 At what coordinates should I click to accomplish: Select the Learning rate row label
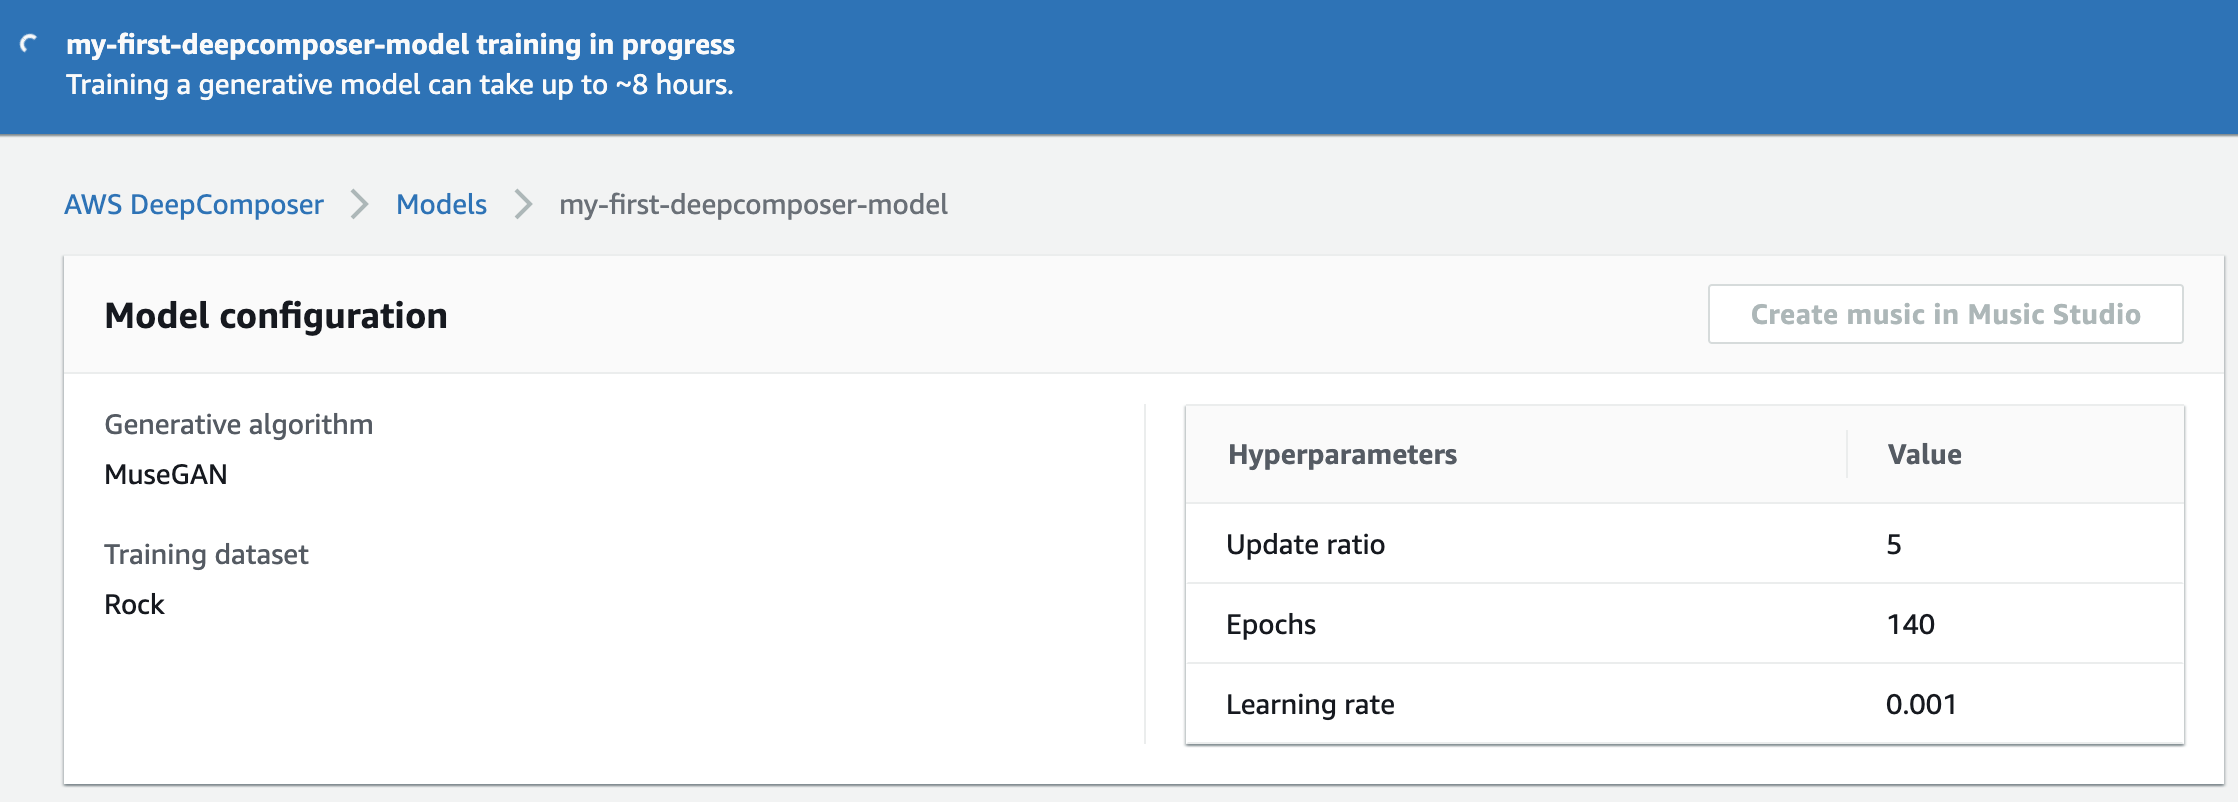(x=1310, y=705)
